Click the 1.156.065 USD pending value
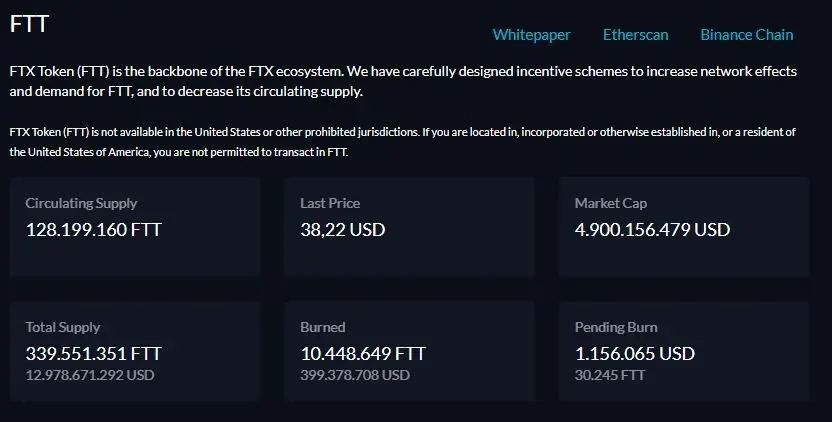 tap(635, 354)
